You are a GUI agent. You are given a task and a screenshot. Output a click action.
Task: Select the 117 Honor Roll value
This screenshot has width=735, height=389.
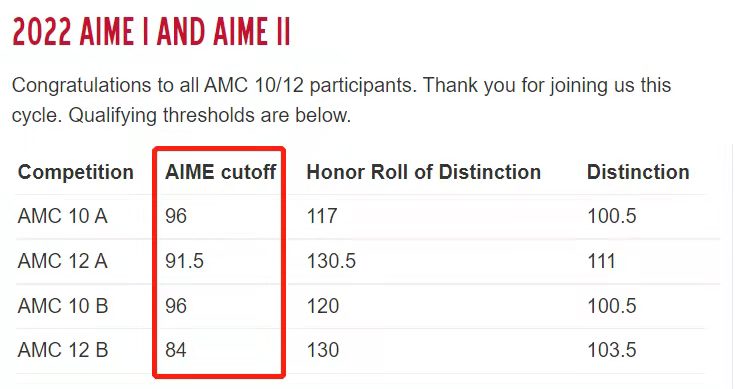[x=322, y=216]
